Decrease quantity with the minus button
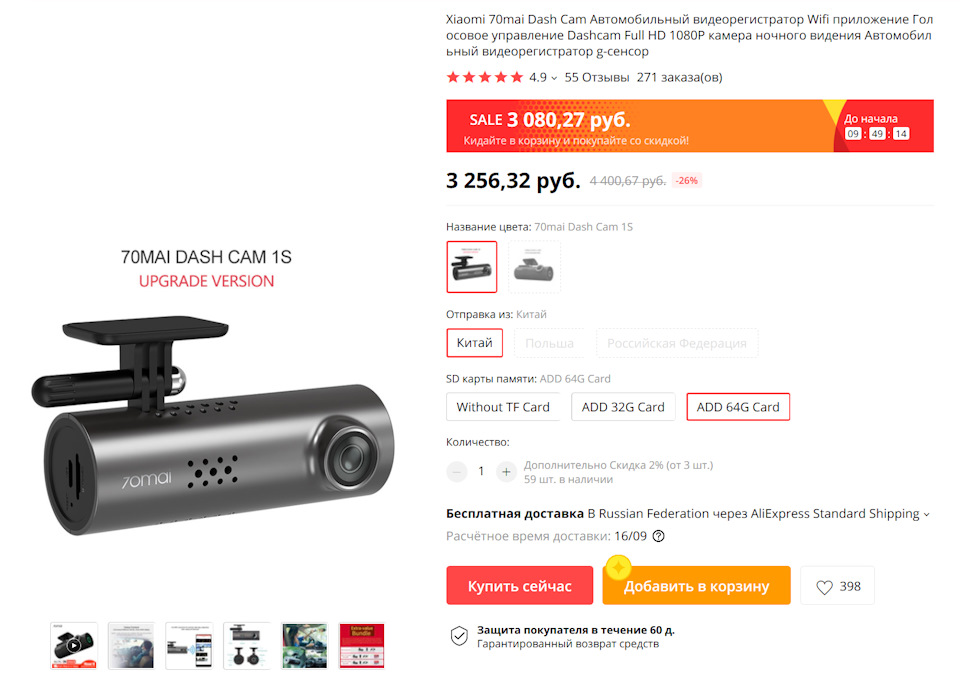The height and width of the screenshot is (687, 960). (456, 471)
